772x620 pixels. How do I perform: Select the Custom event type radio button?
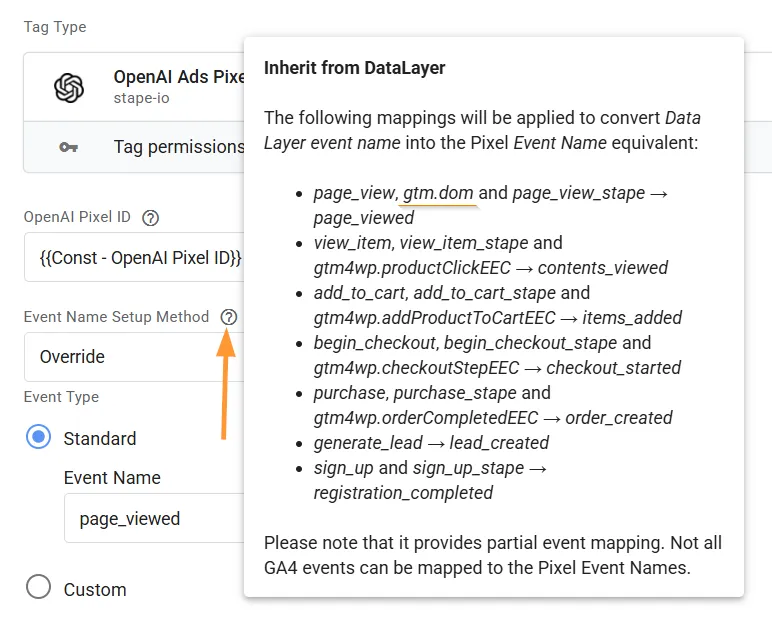coord(38,587)
